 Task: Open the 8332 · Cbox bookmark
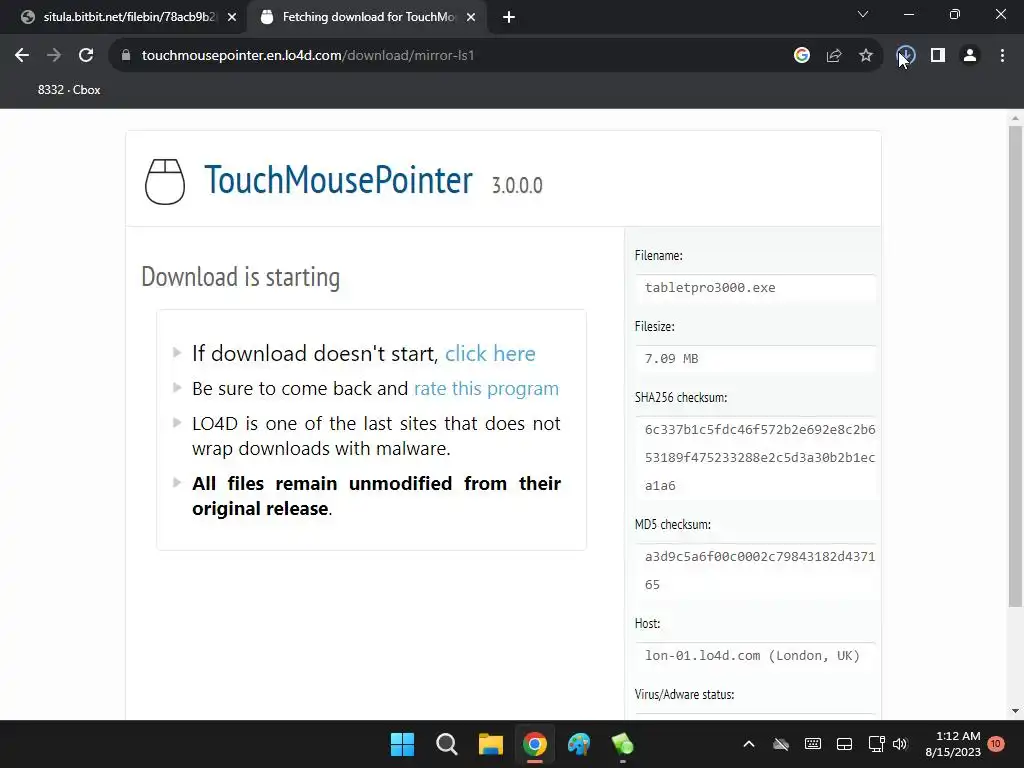(x=69, y=90)
